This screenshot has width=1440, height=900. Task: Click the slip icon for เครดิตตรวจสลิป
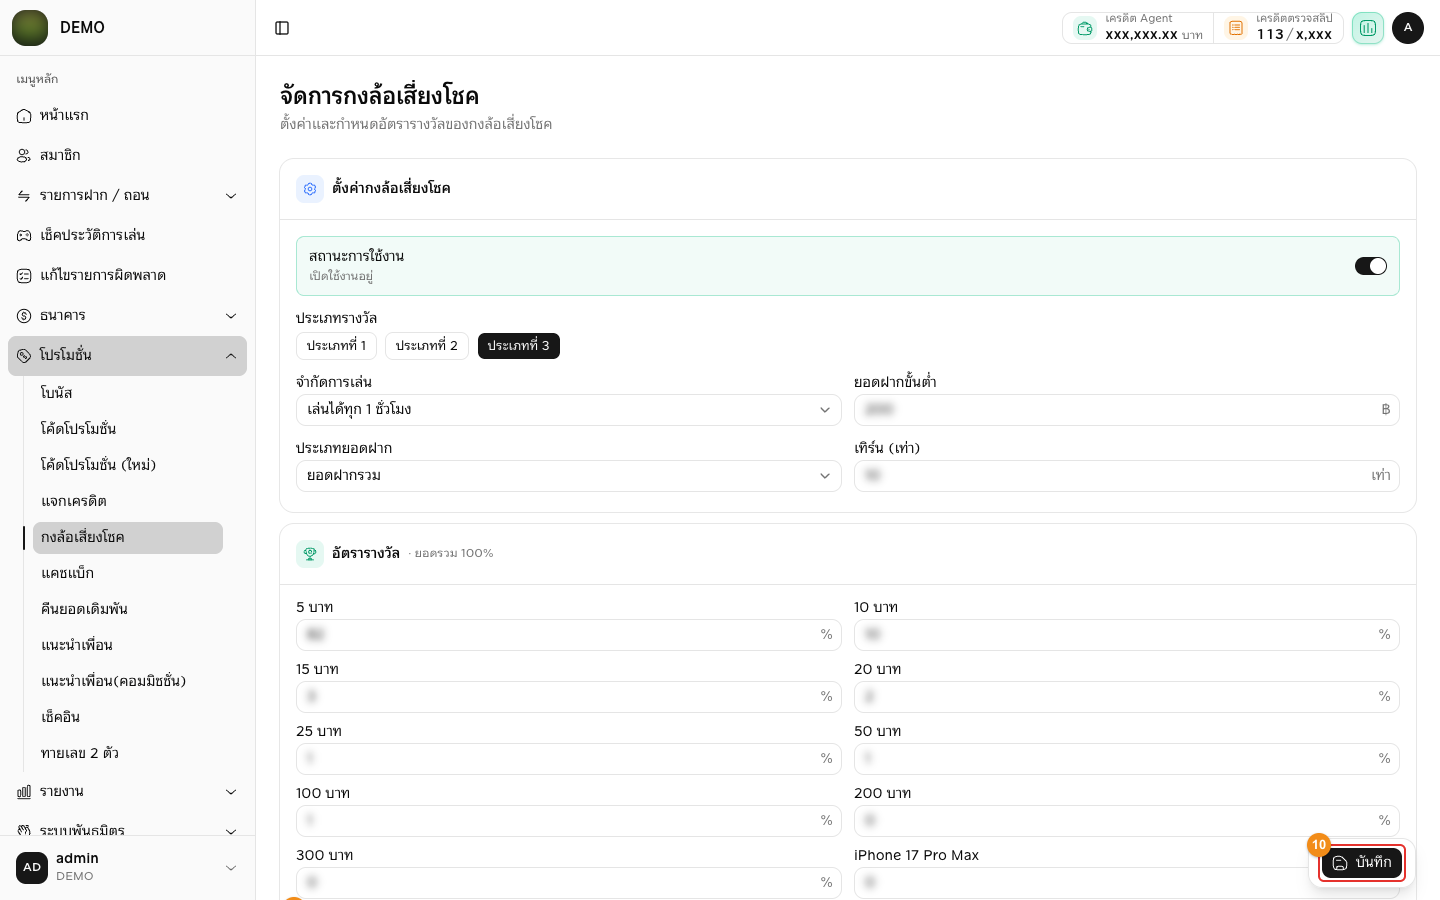click(1236, 28)
